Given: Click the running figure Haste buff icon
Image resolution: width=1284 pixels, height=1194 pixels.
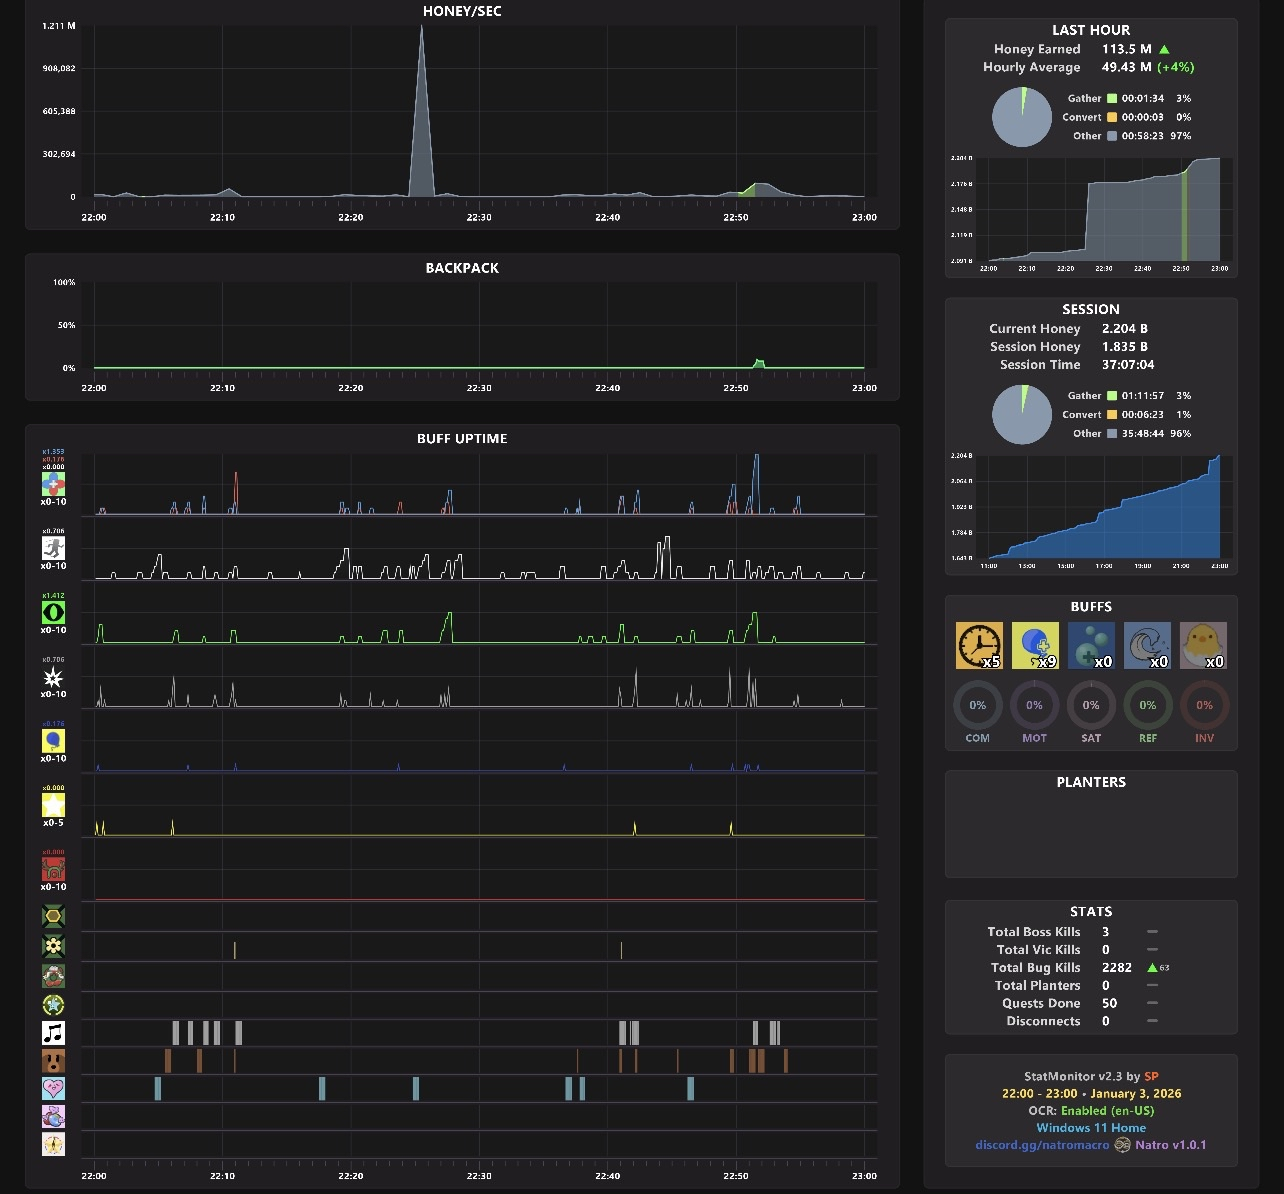Looking at the screenshot, I should pyautogui.click(x=53, y=548).
